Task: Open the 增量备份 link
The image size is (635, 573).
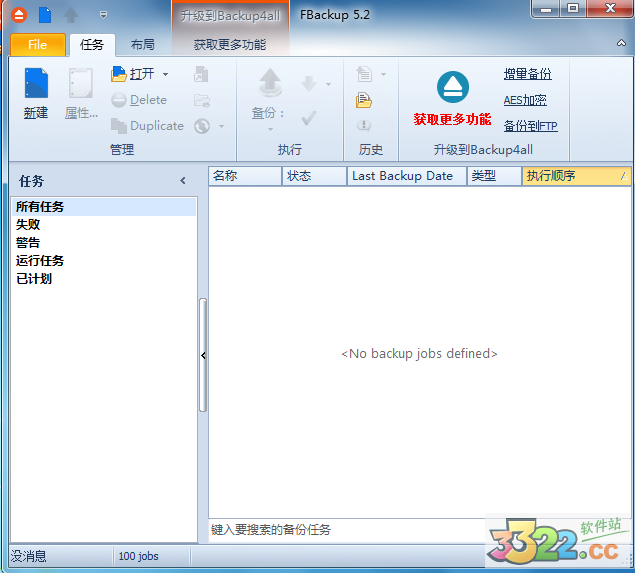Action: (528, 74)
